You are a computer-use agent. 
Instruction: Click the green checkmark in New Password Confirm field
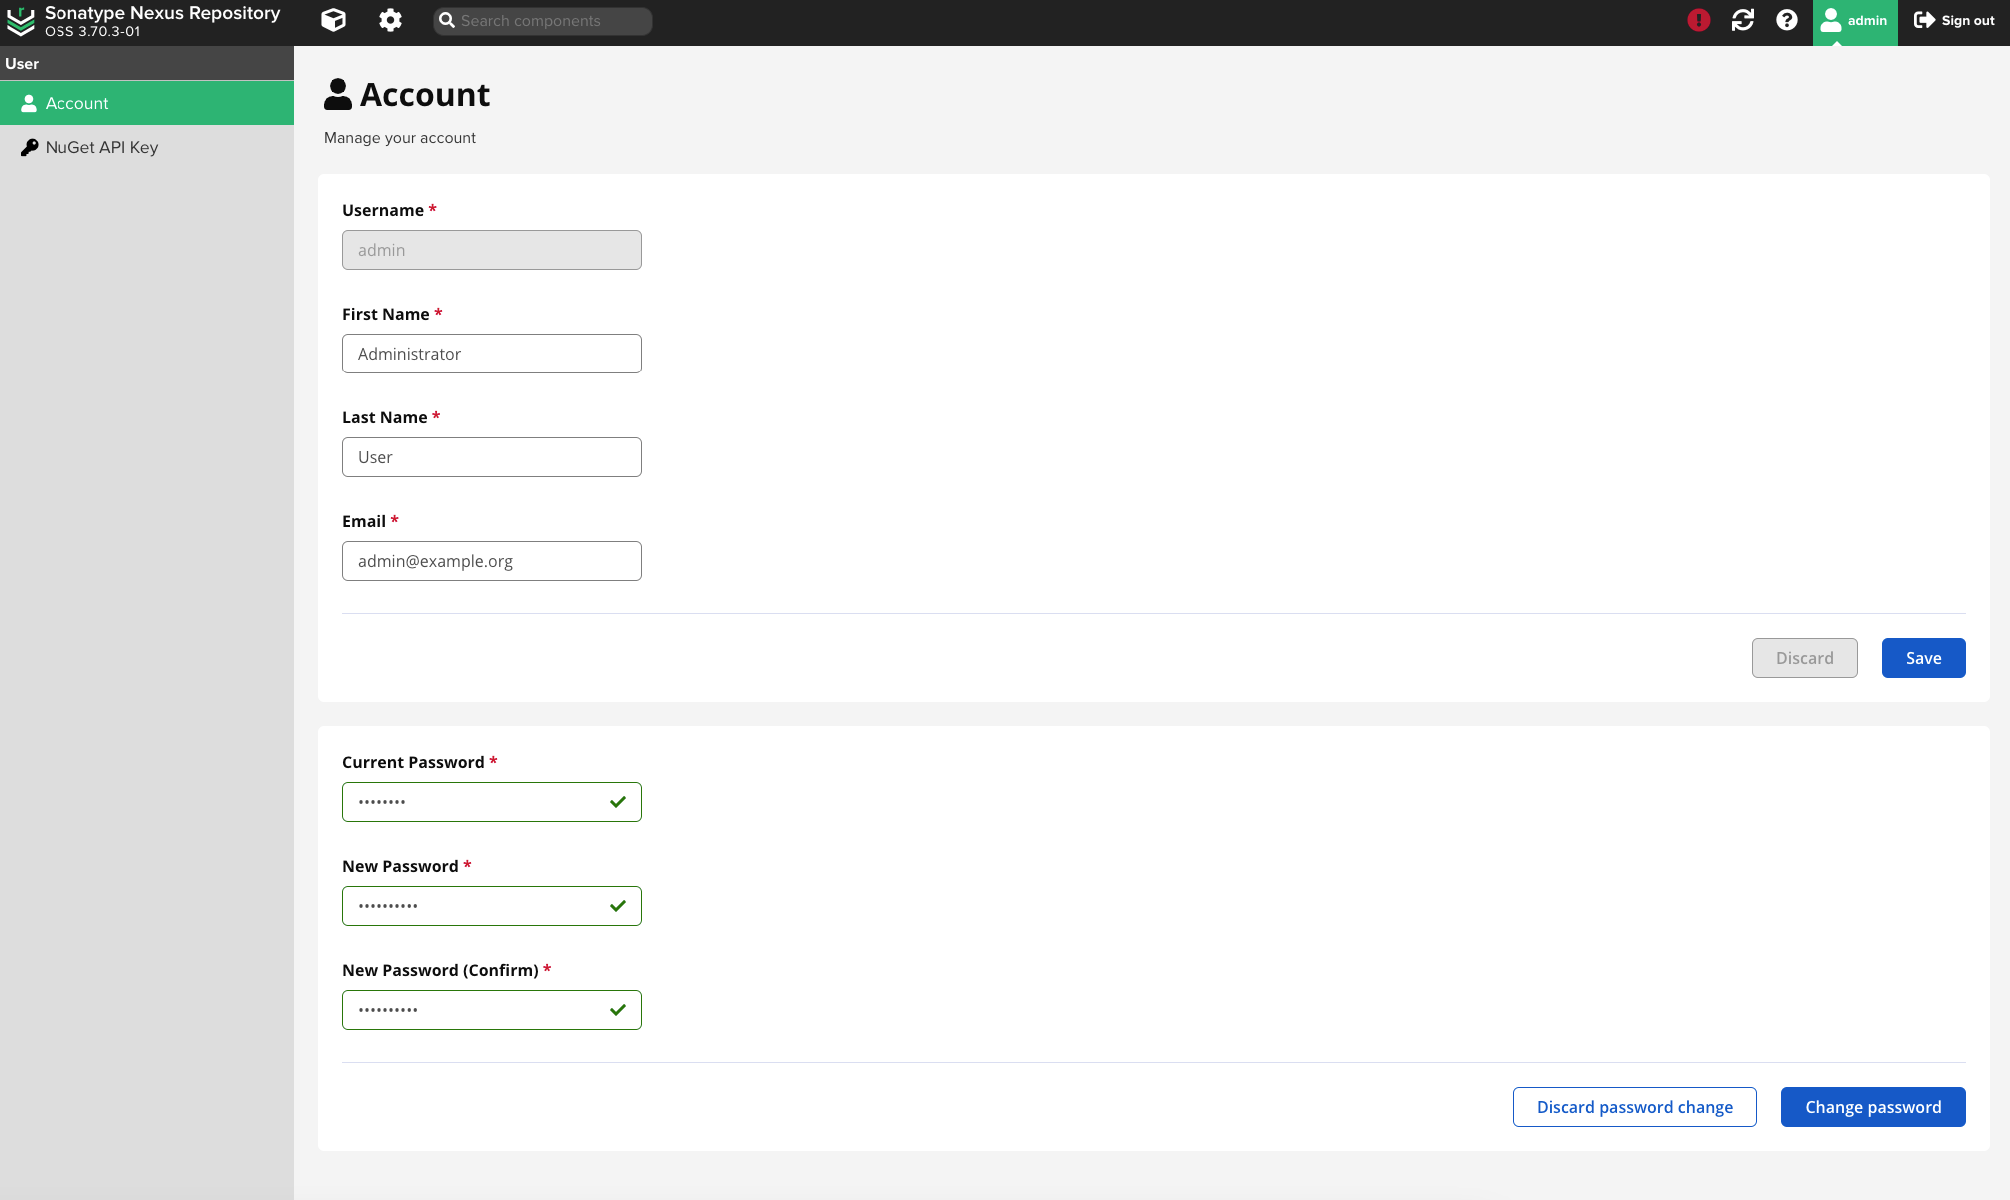pos(617,1009)
